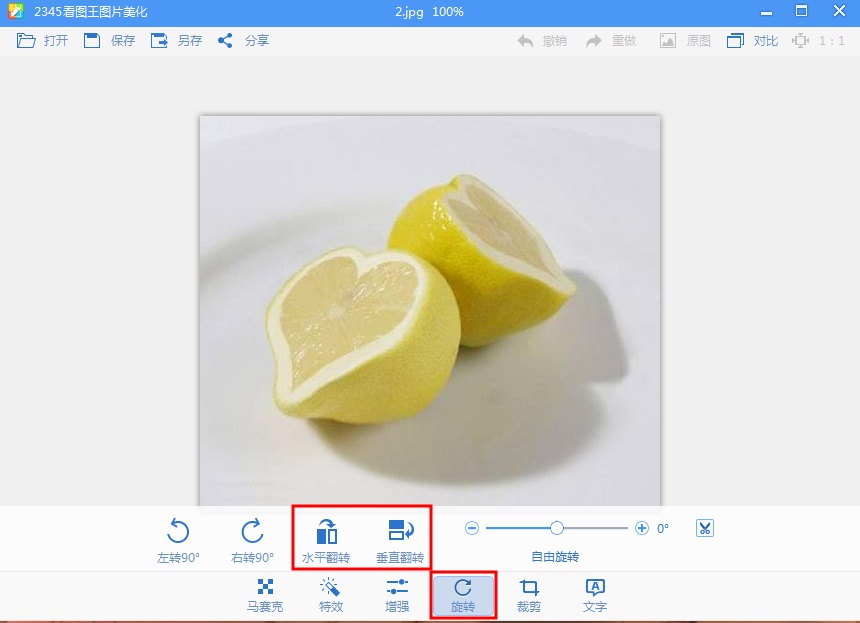Screen dimensions: 860x623
Task: Rotate image right 90 degrees
Action: 252,539
